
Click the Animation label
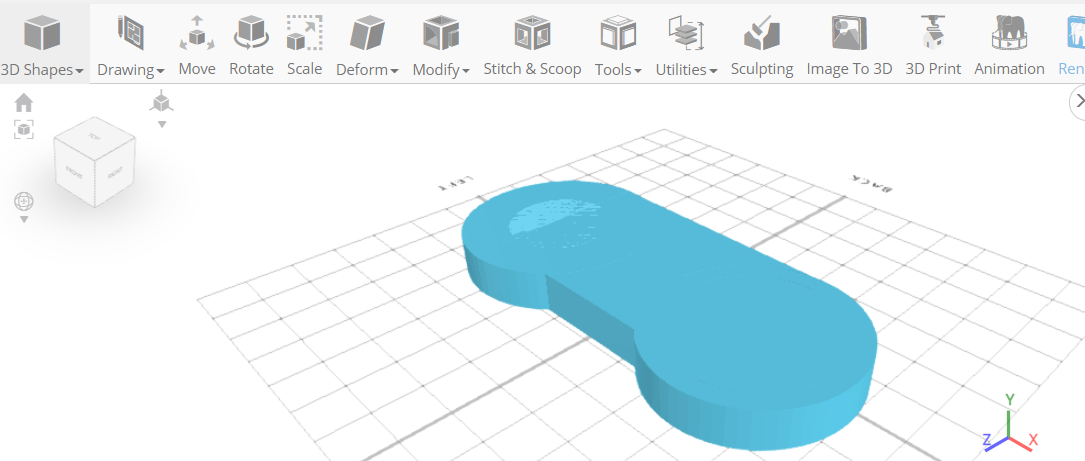pyautogui.click(x=1010, y=69)
